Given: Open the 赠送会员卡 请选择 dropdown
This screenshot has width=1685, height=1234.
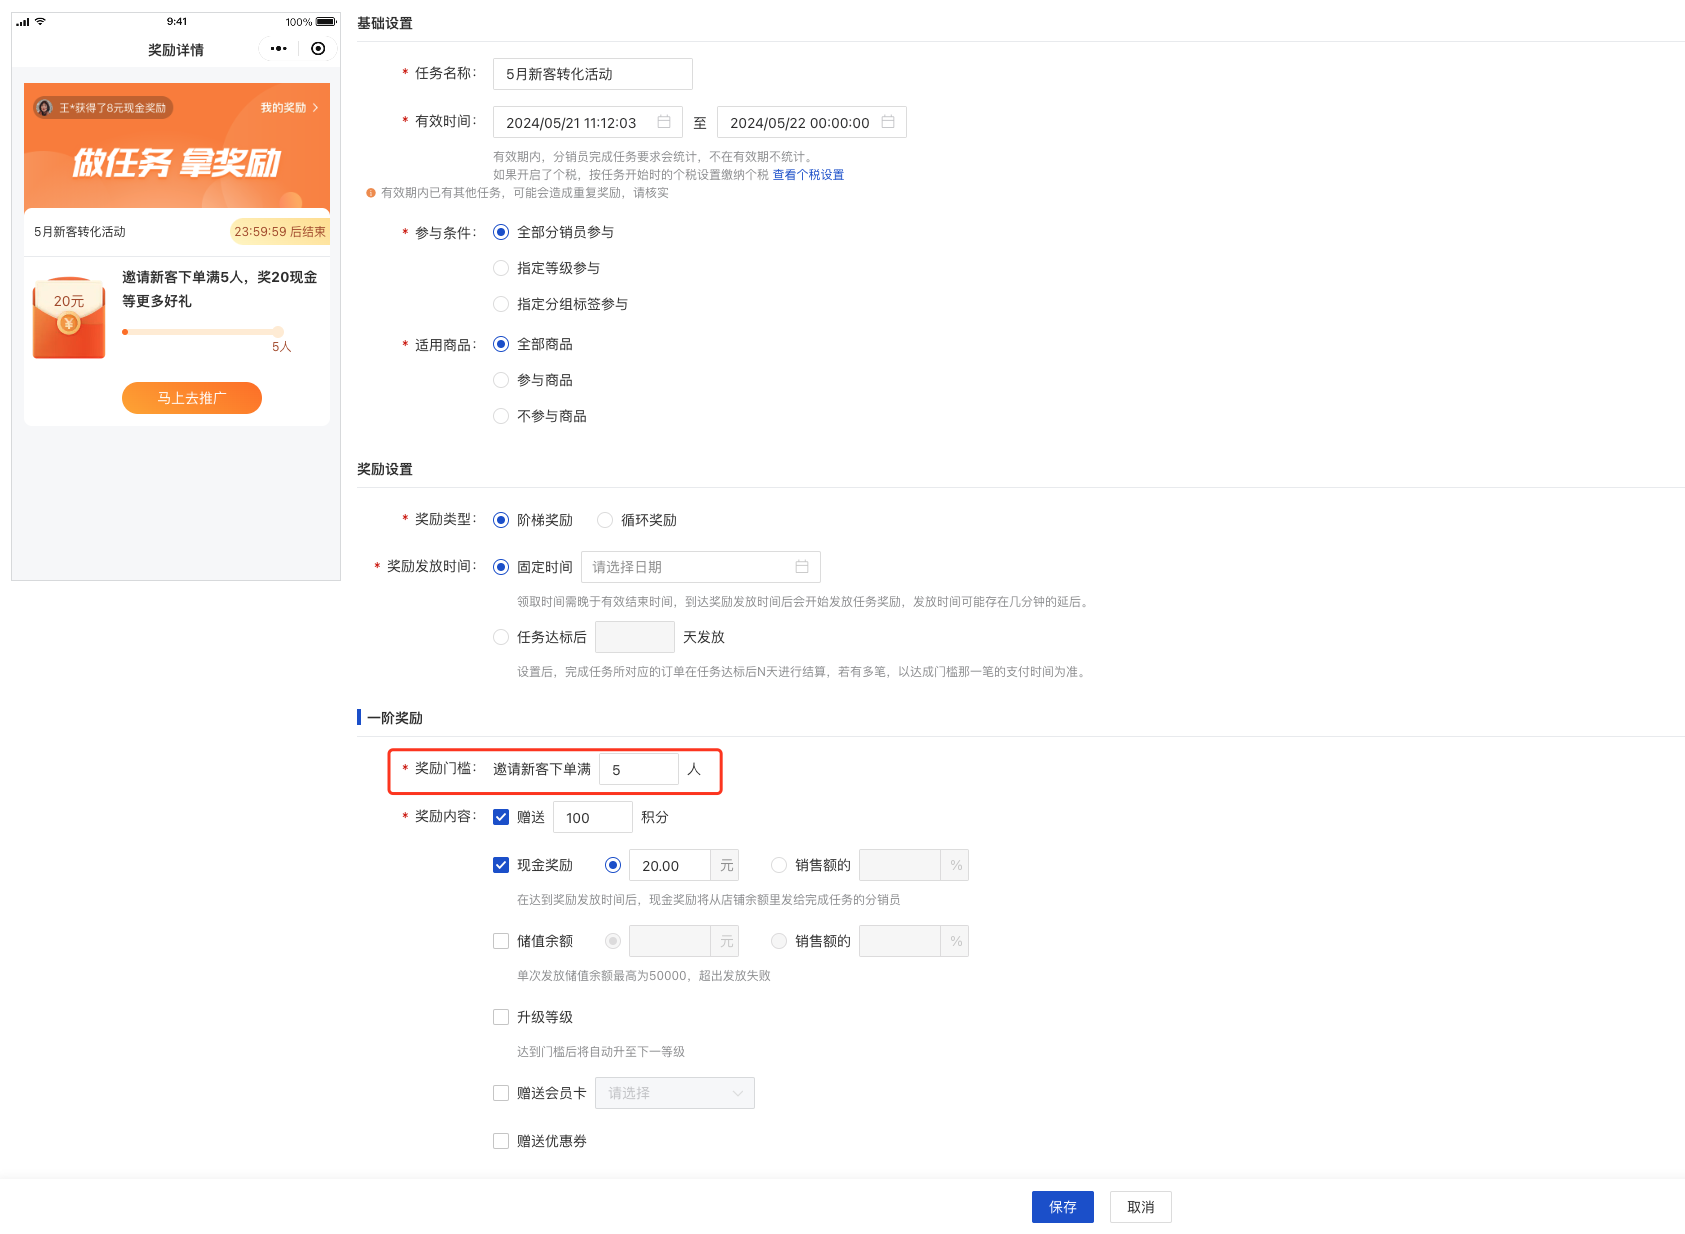Looking at the screenshot, I should tap(675, 1093).
